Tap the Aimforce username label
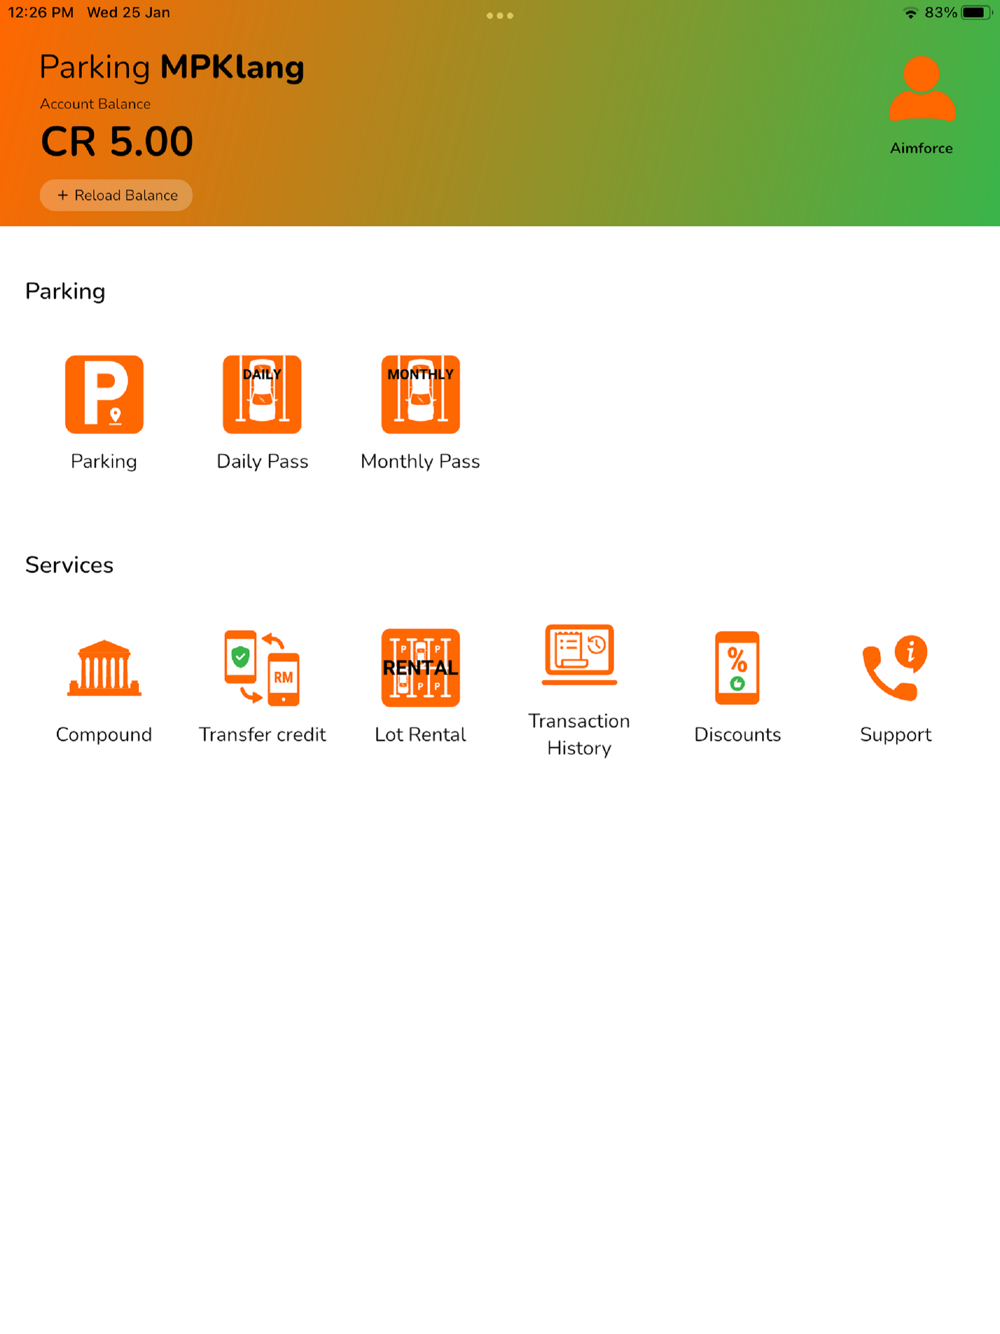Screen dimensions: 1000x1334 pos(921,148)
